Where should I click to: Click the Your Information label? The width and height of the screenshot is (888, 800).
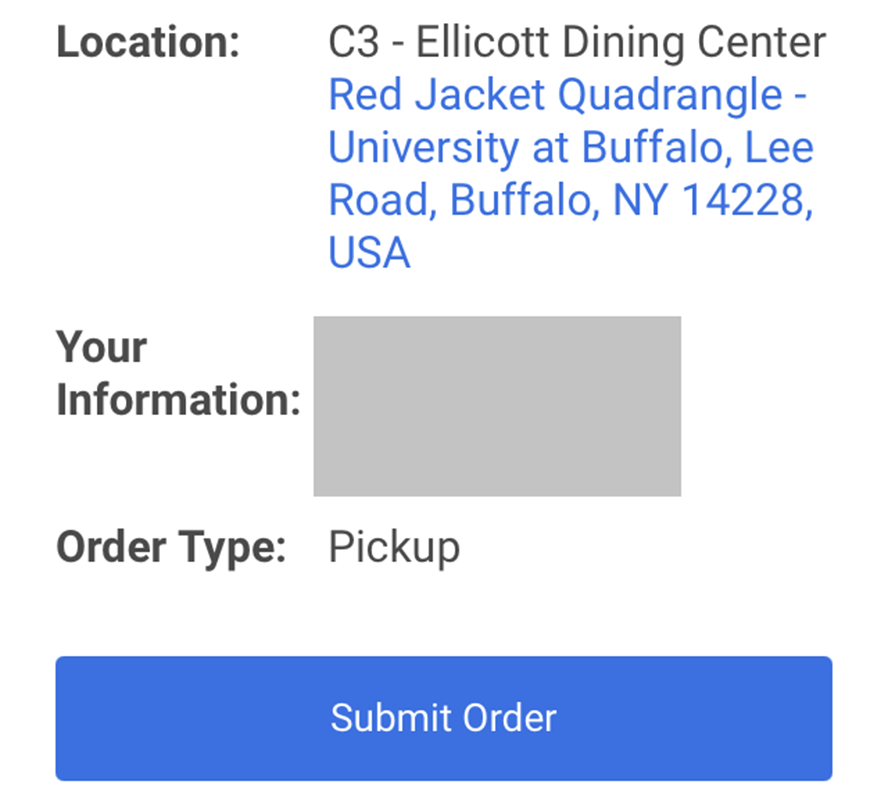(x=178, y=374)
